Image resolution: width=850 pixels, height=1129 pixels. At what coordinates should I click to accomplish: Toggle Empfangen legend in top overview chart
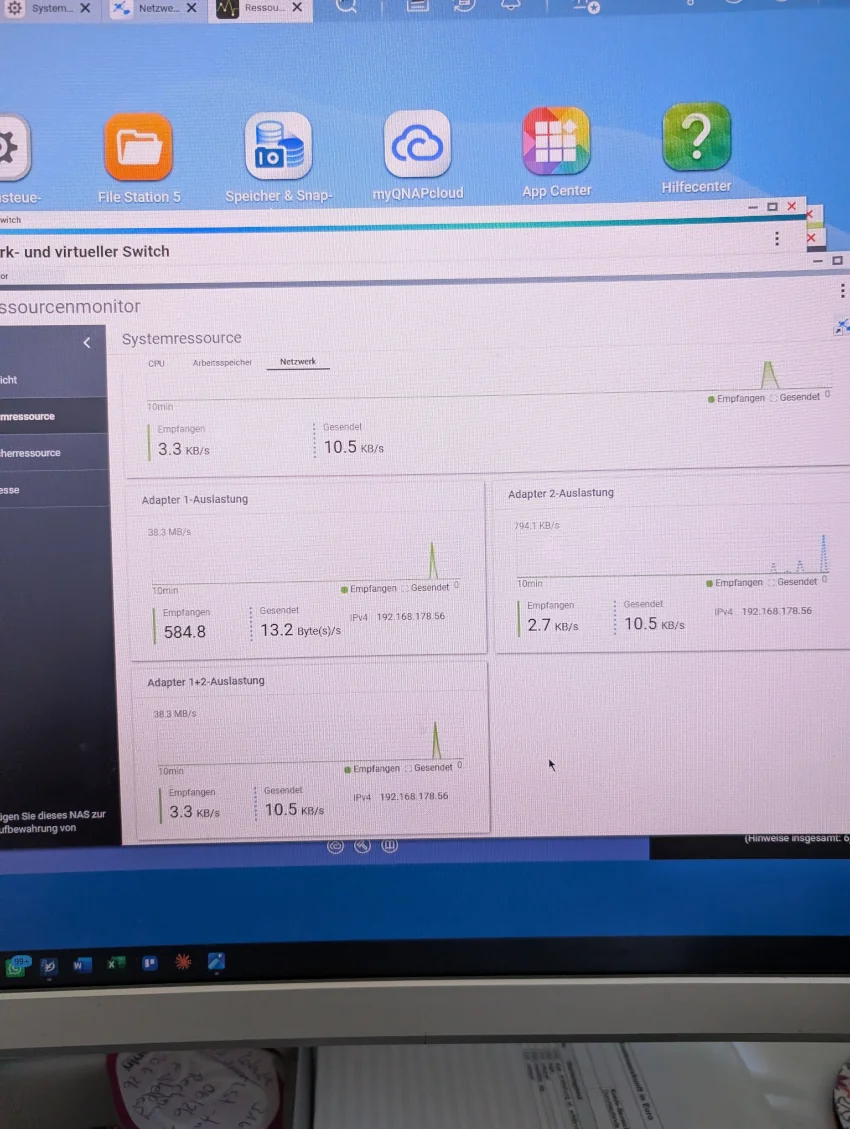[x=736, y=398]
